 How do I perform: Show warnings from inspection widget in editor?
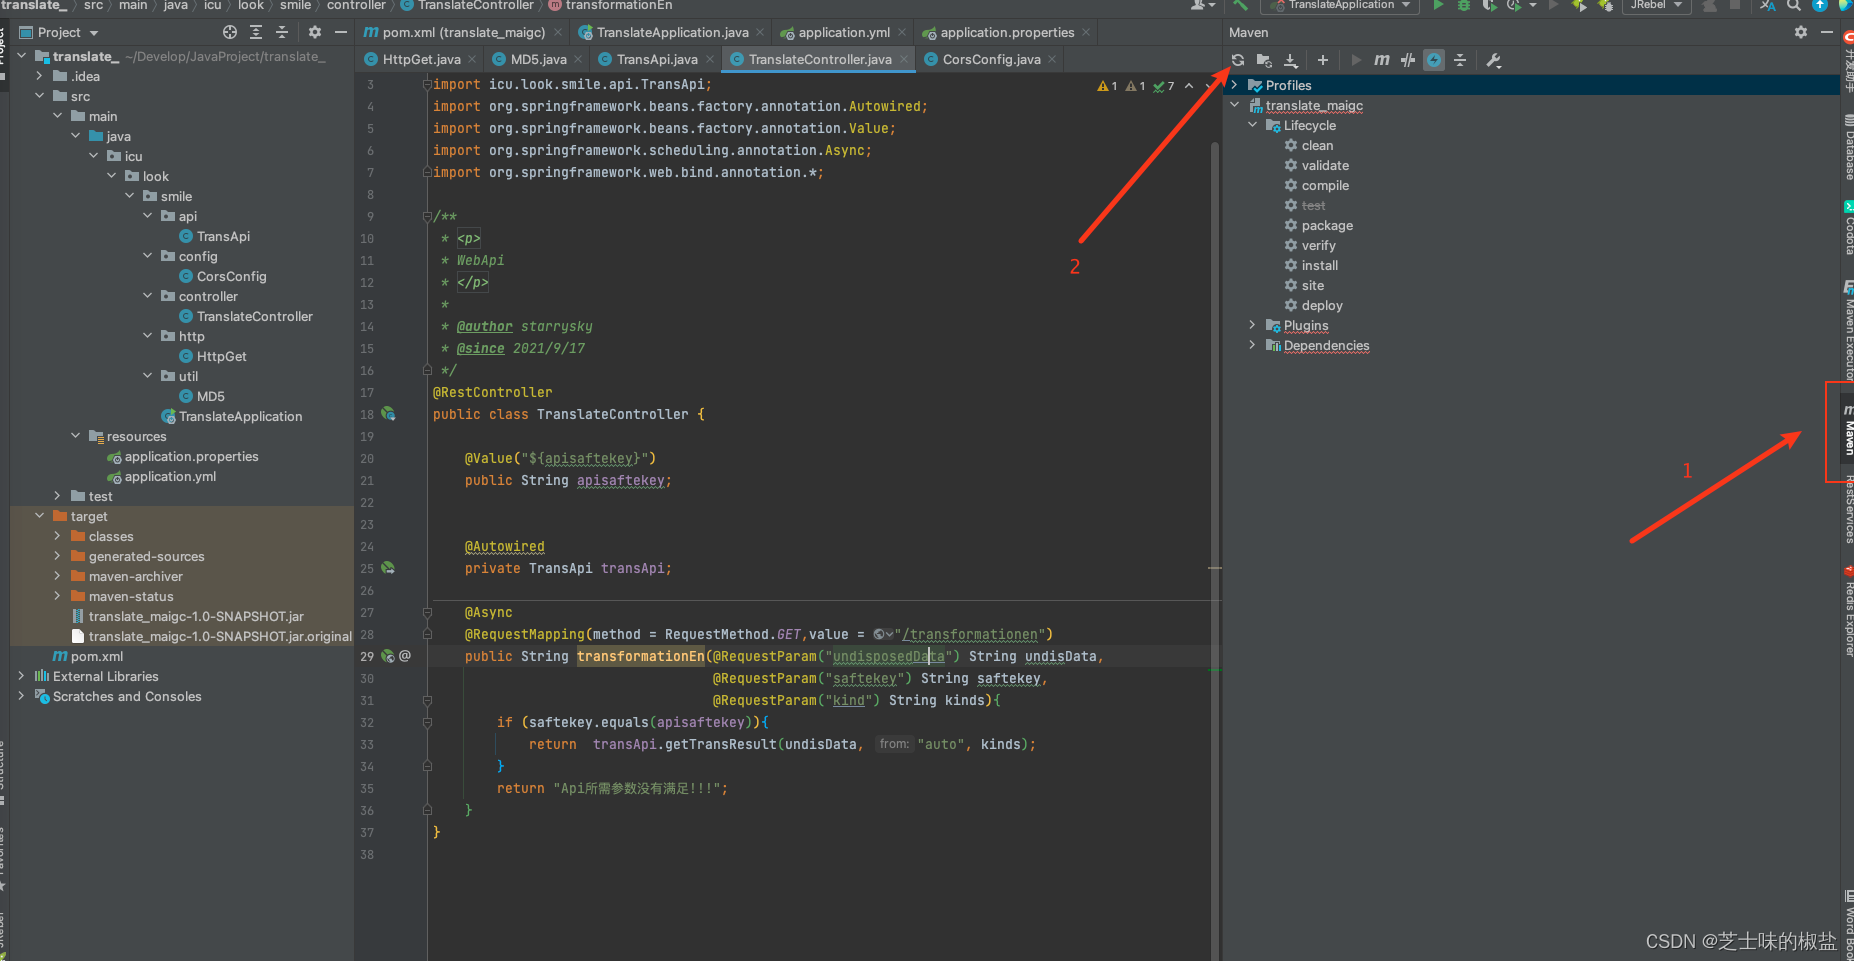(1107, 86)
